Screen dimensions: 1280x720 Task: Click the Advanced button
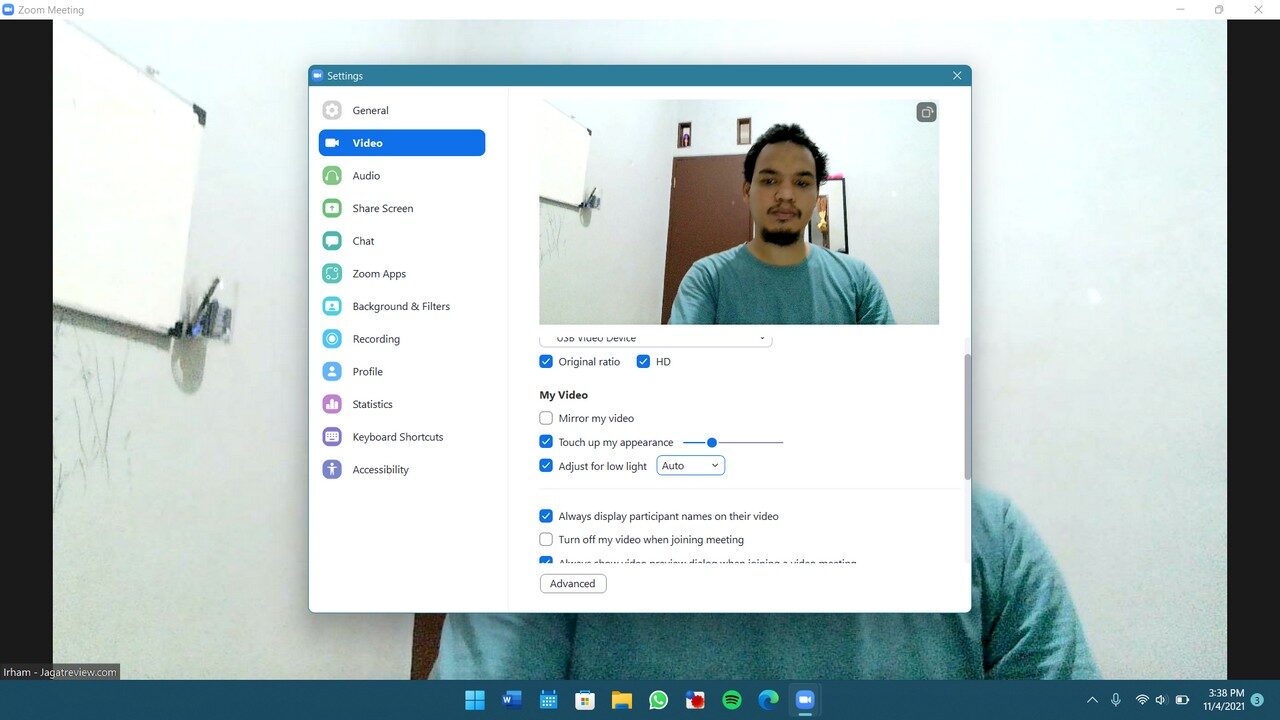pyautogui.click(x=573, y=584)
